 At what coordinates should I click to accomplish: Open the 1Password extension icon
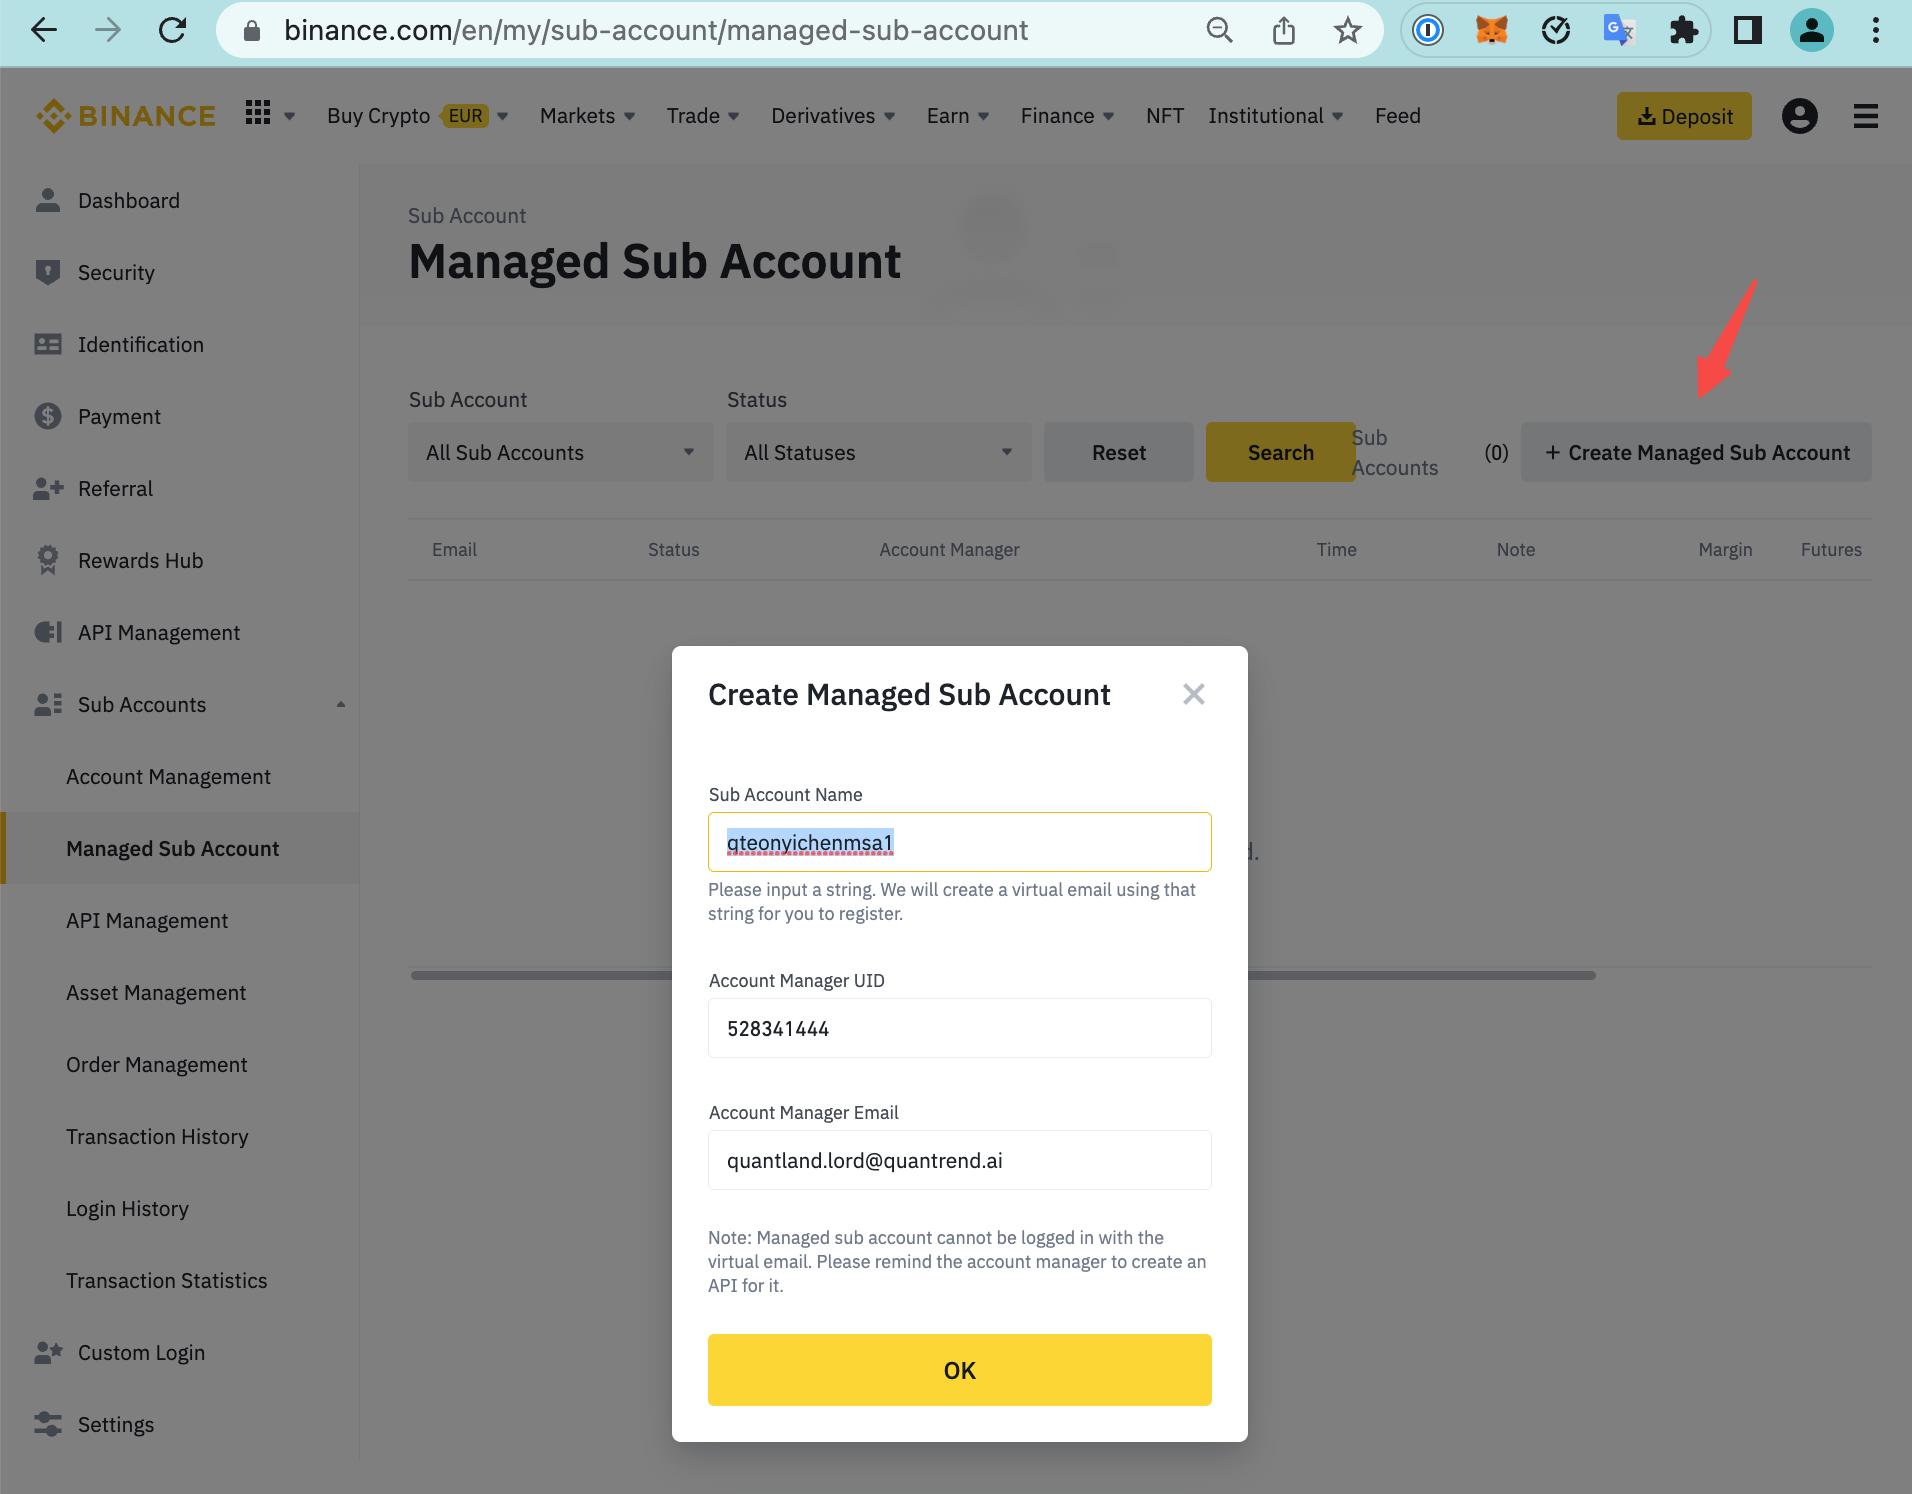(1428, 31)
